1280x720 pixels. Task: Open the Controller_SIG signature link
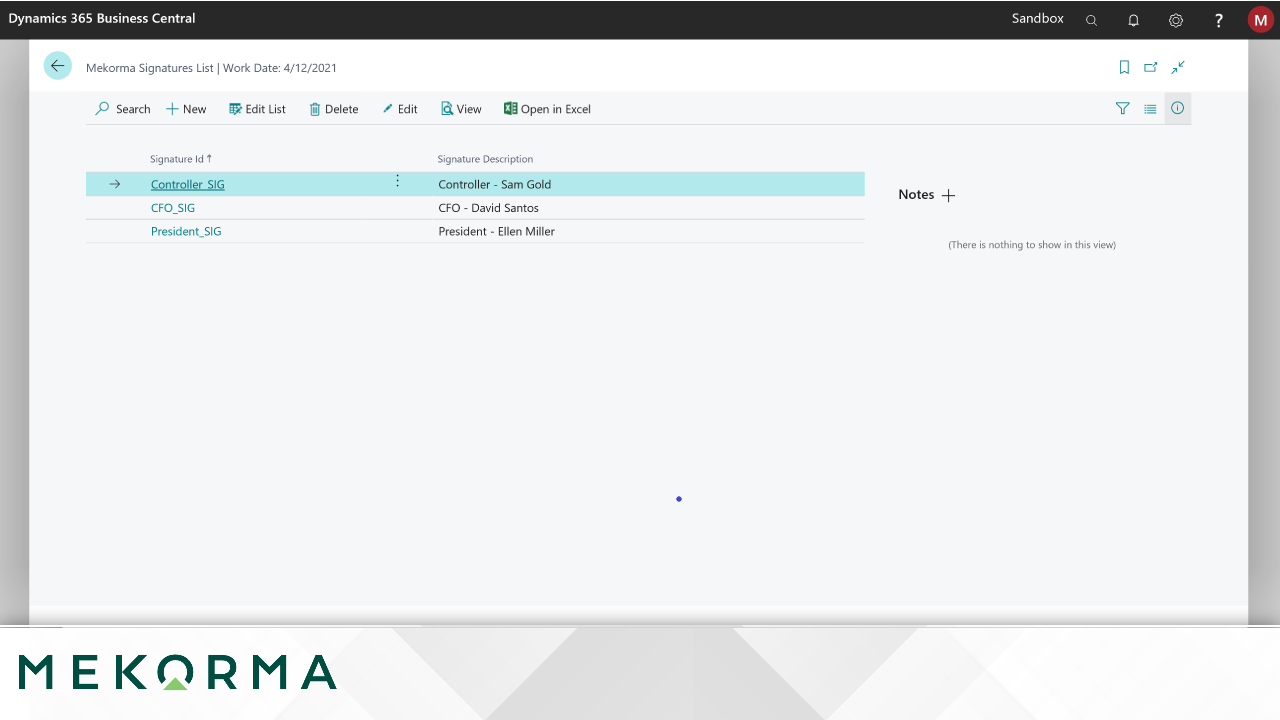click(188, 184)
